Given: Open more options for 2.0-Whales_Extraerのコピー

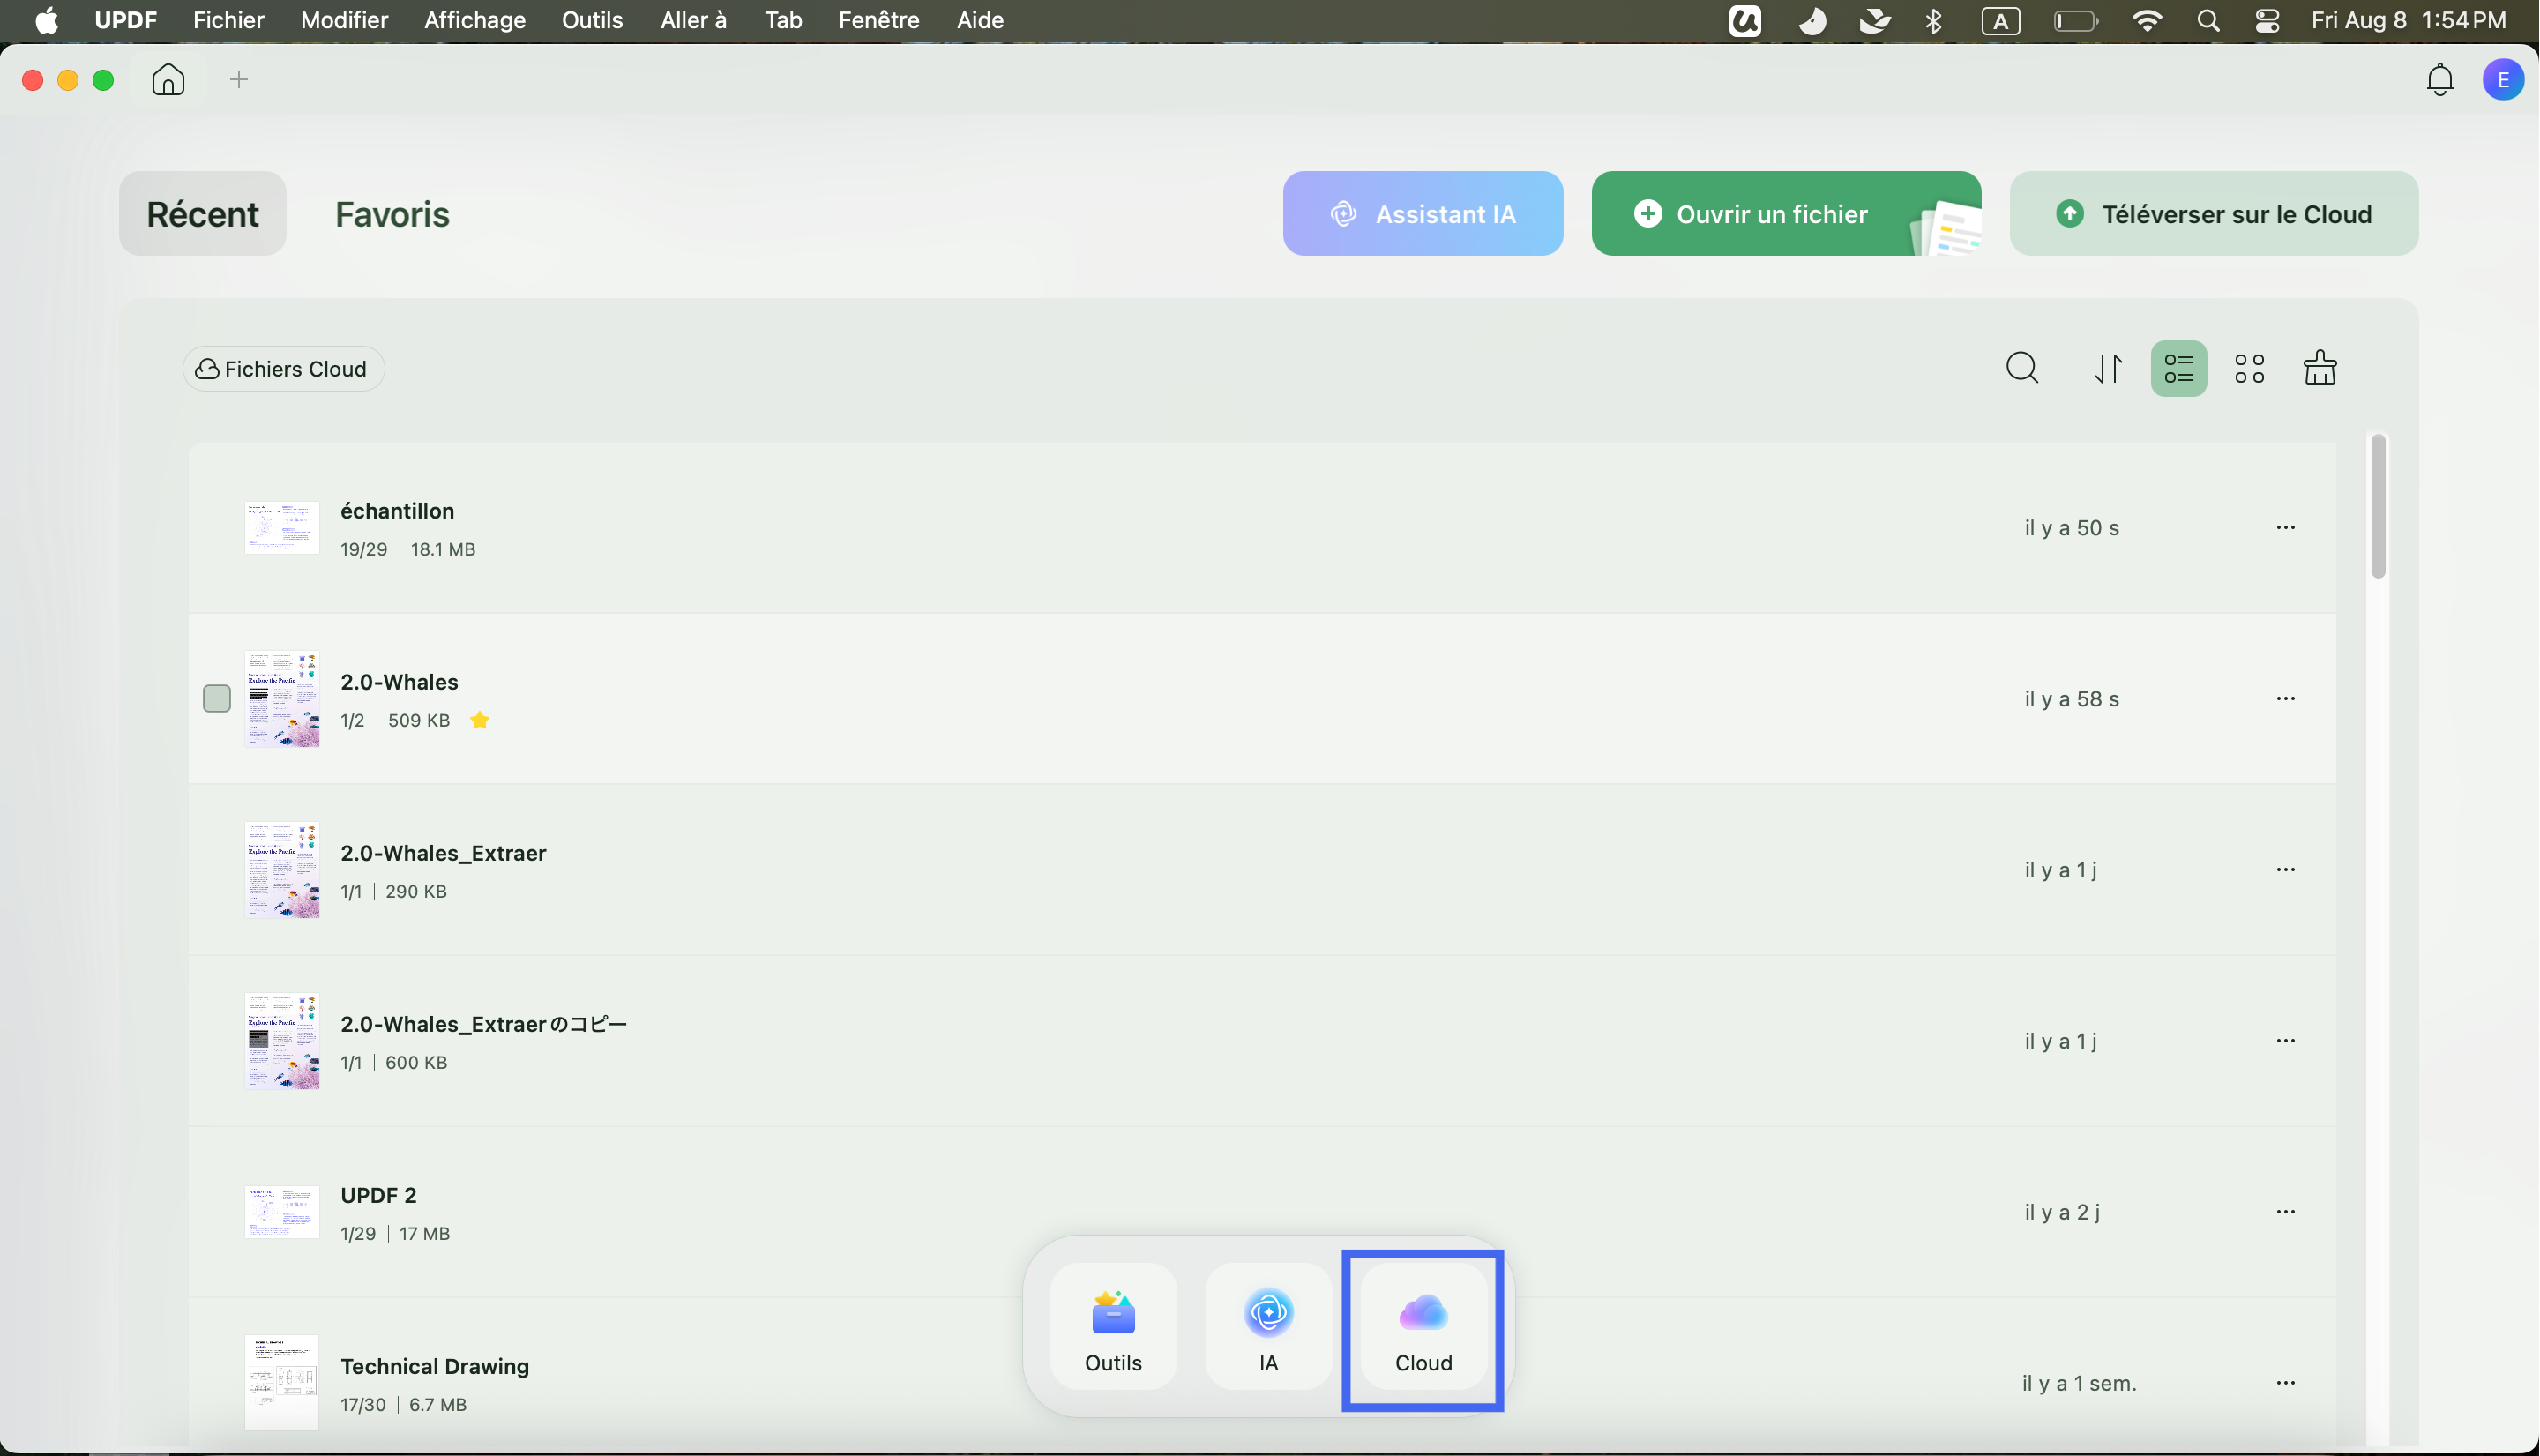Looking at the screenshot, I should coord(2285,1040).
